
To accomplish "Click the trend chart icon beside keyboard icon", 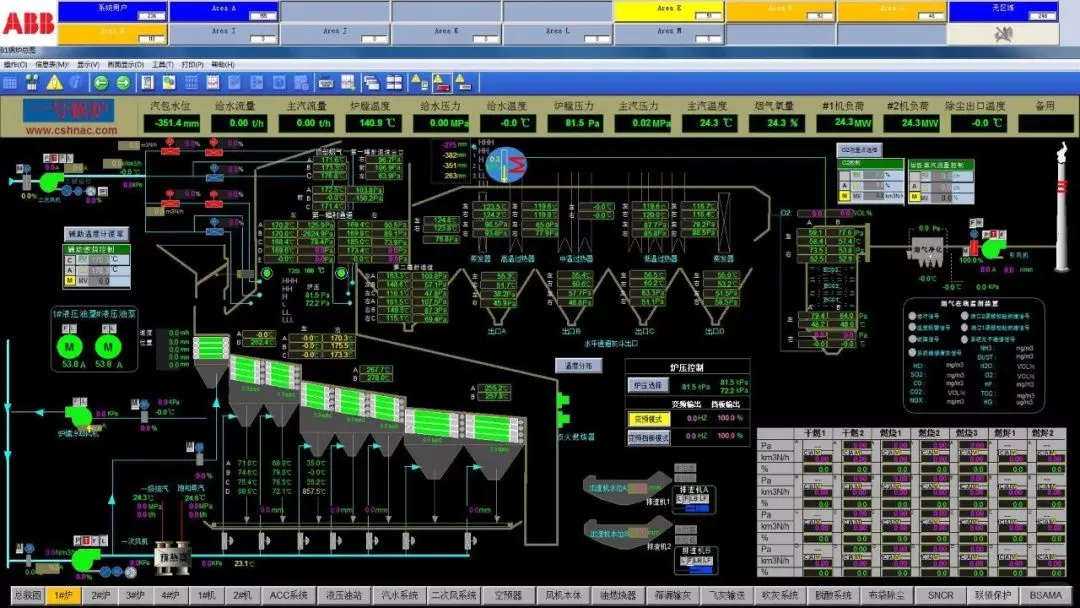I will (x=348, y=83).
